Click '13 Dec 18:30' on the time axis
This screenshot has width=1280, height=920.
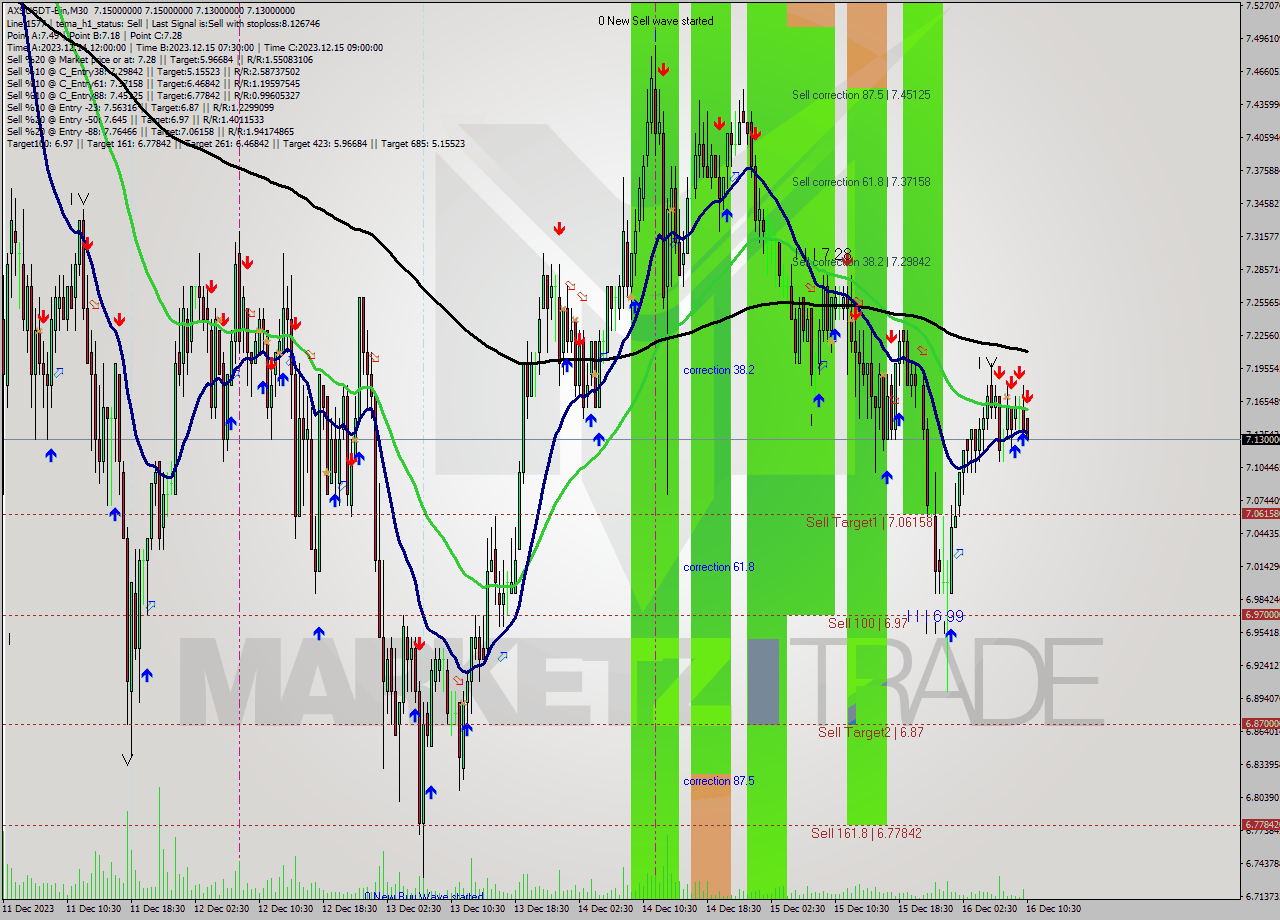click(542, 909)
